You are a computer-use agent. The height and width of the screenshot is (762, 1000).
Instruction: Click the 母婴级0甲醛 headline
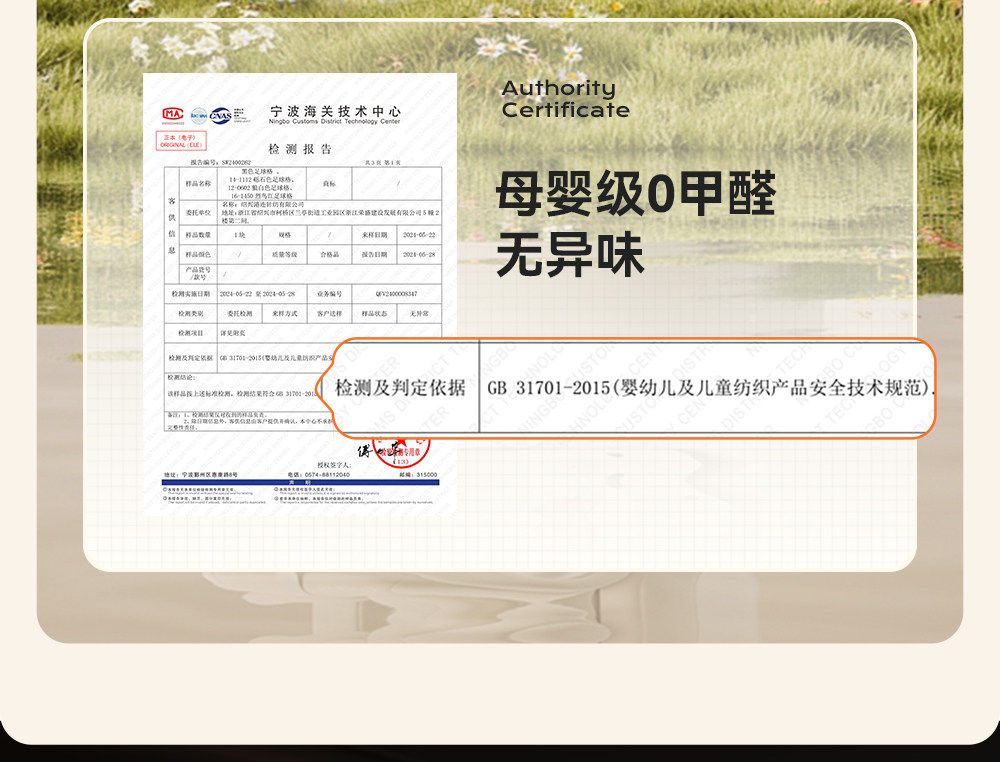[636, 193]
